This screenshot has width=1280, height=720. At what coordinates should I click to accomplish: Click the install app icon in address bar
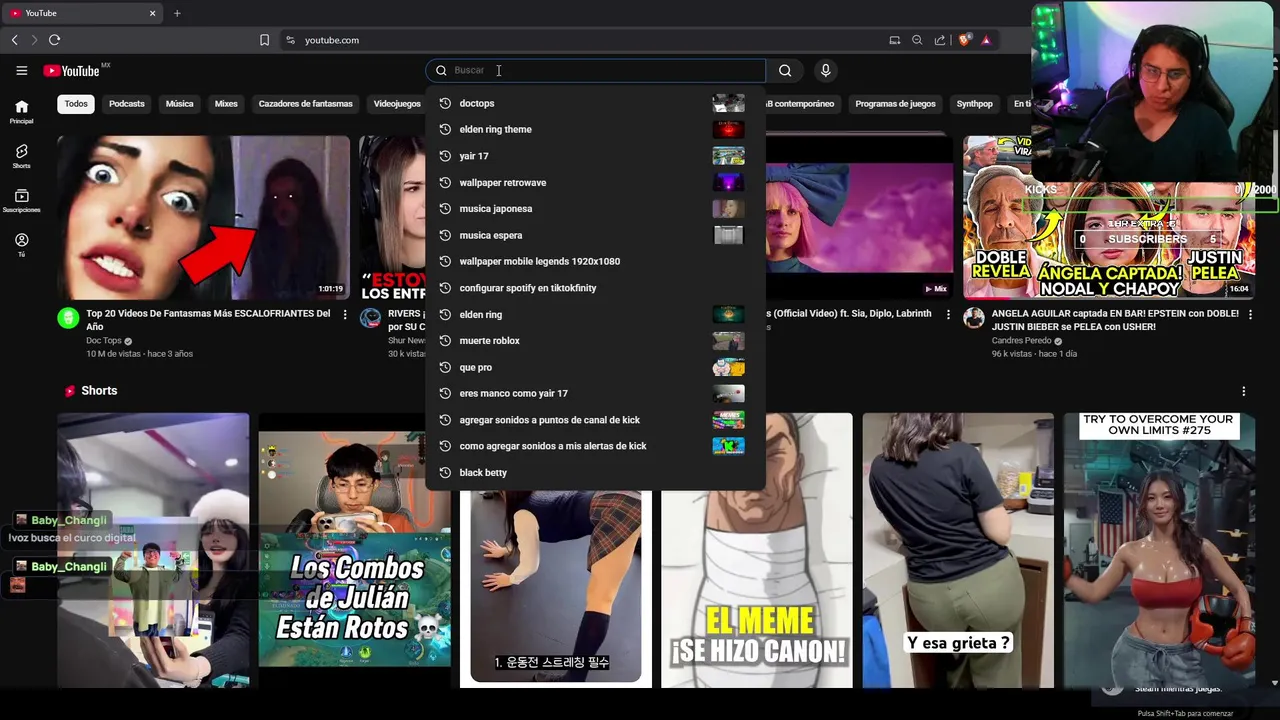[x=894, y=40]
